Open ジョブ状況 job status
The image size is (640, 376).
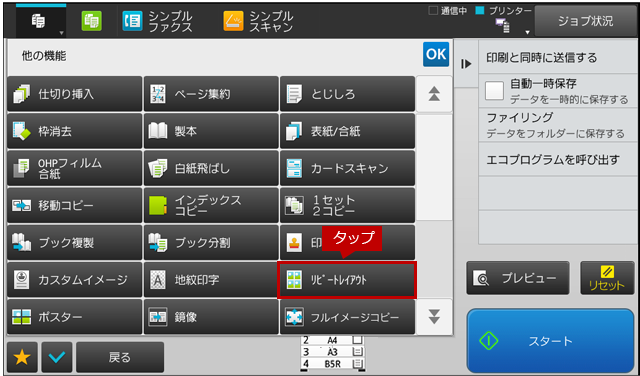[x=585, y=21]
